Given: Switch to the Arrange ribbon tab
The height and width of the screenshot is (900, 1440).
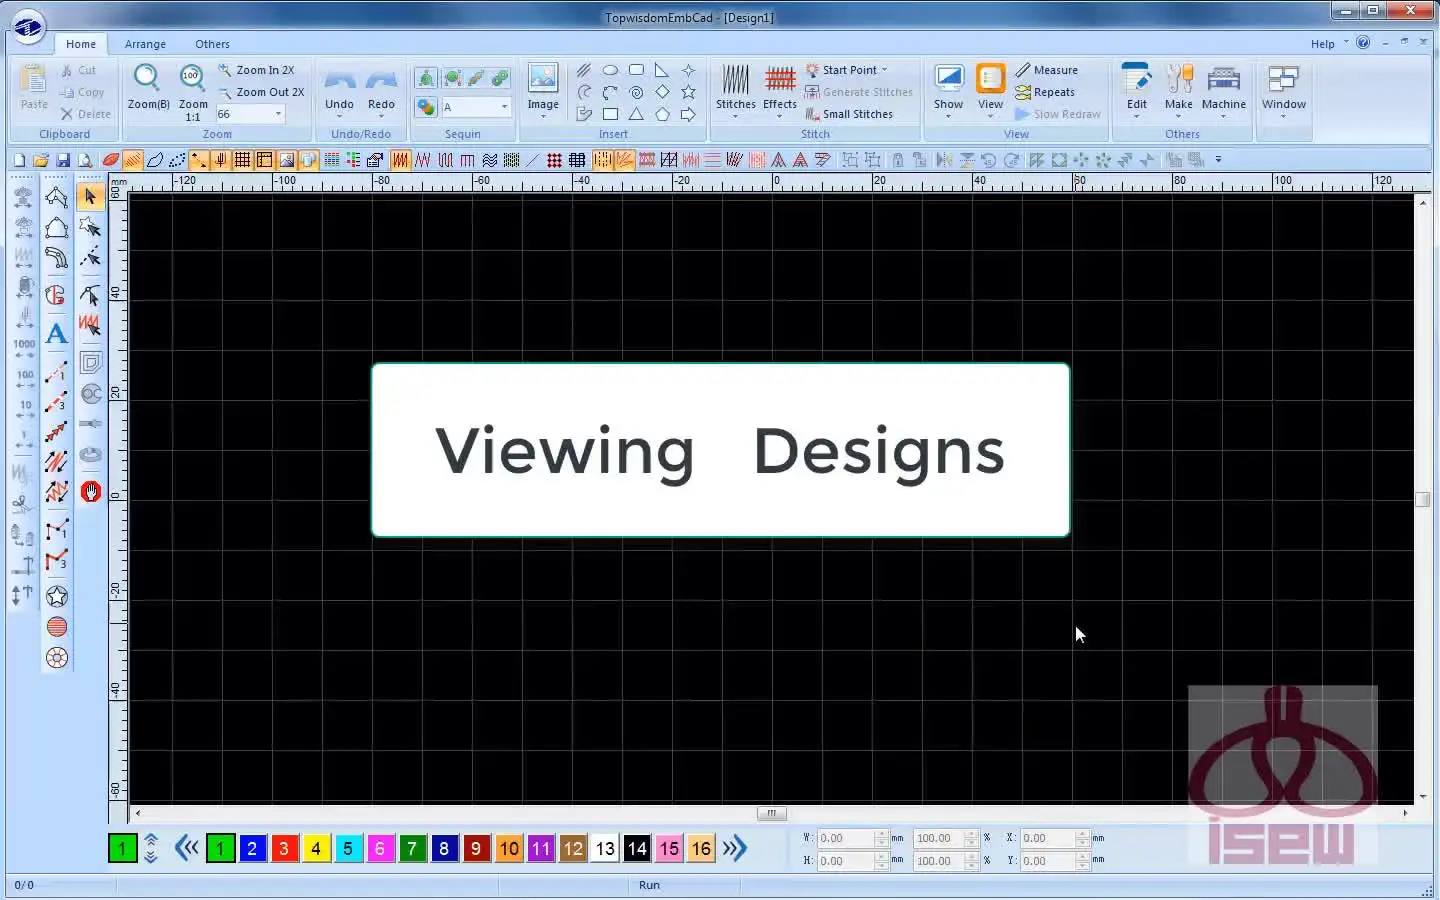Looking at the screenshot, I should click(145, 44).
